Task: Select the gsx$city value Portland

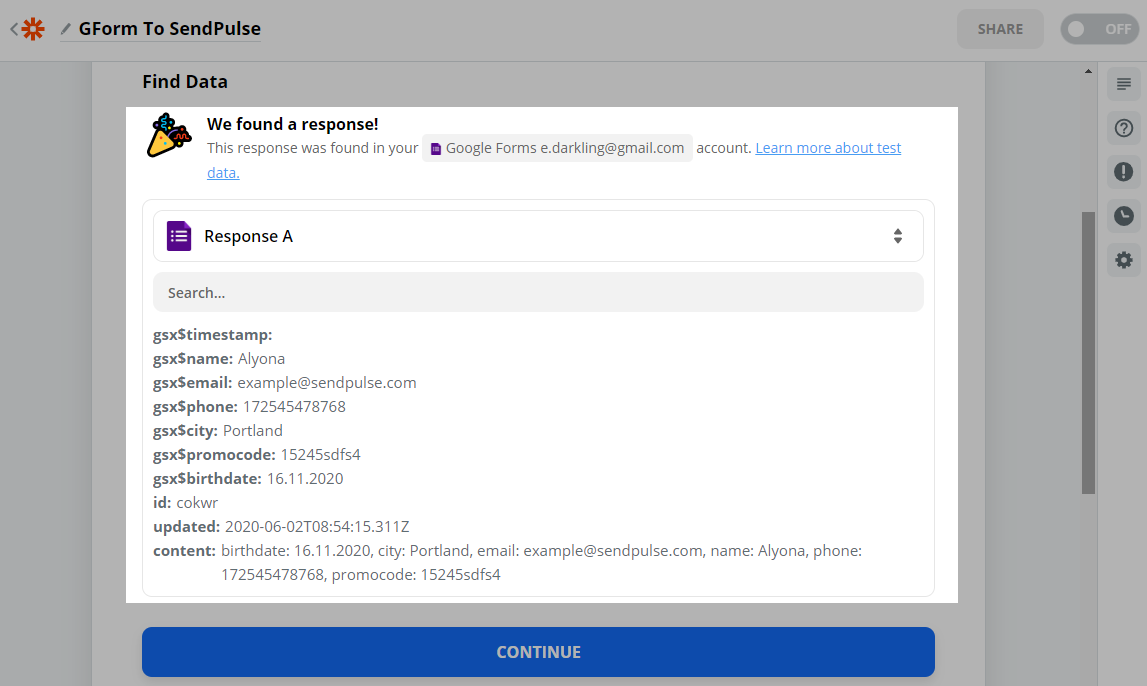Action: pos(252,431)
